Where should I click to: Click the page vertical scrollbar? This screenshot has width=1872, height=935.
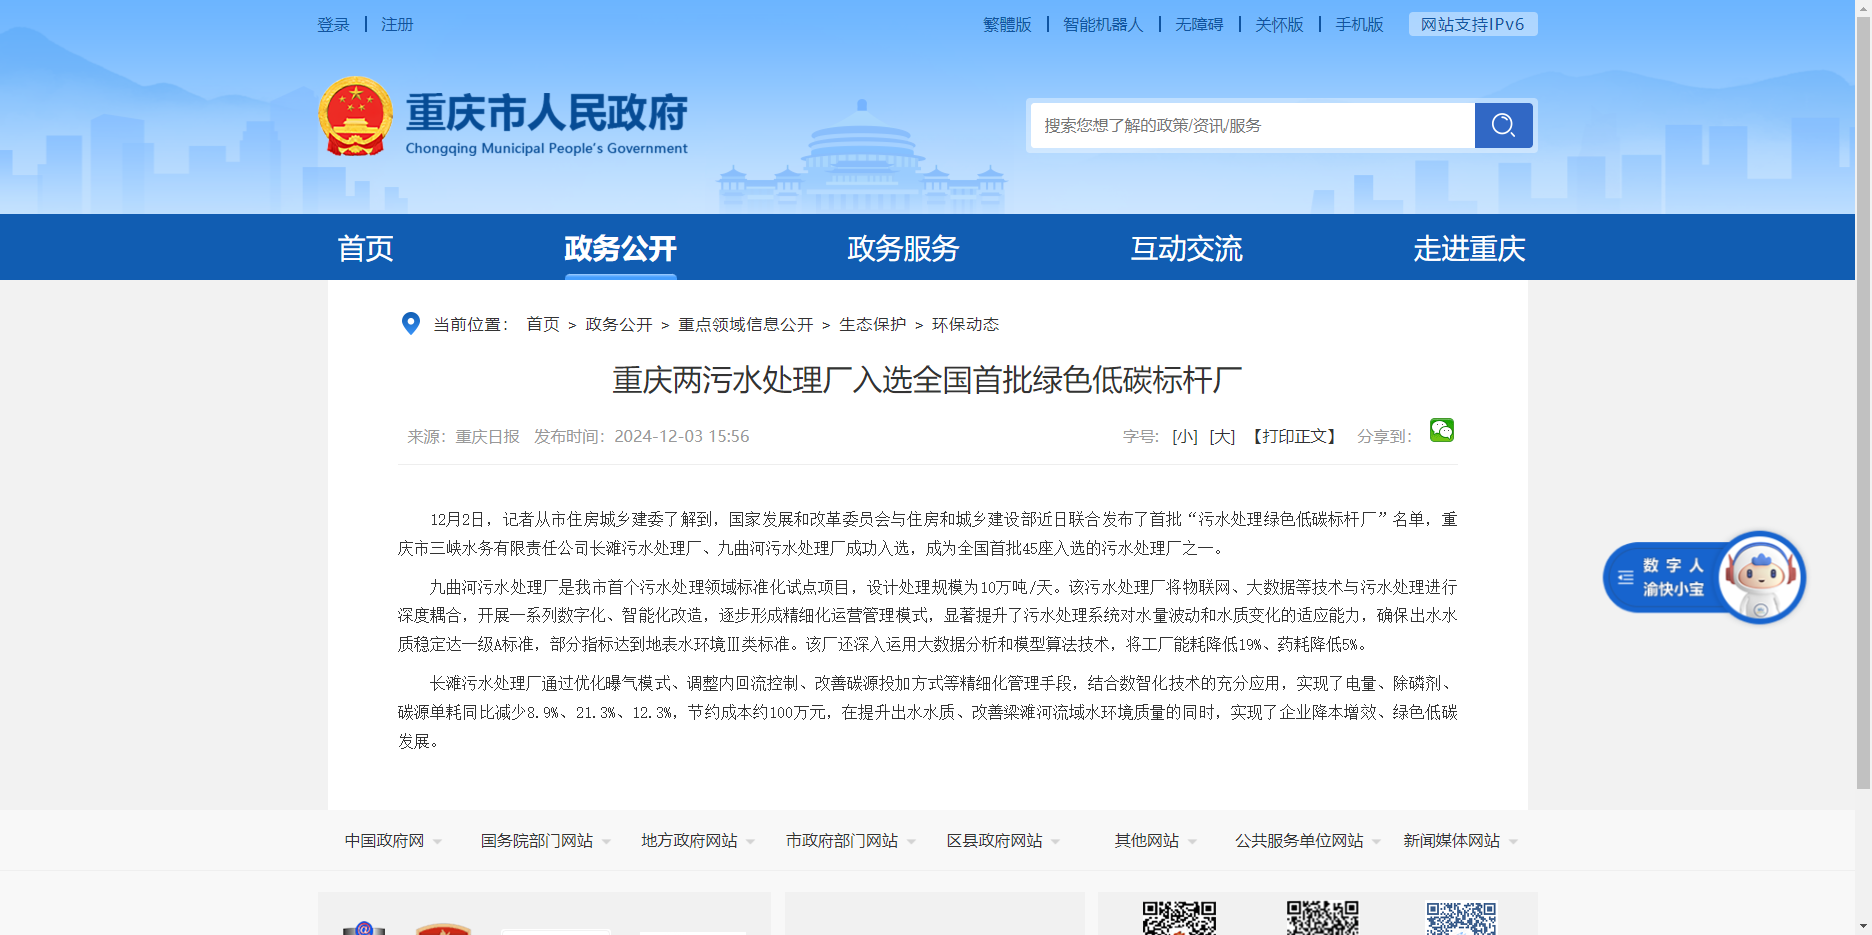pos(1863,400)
